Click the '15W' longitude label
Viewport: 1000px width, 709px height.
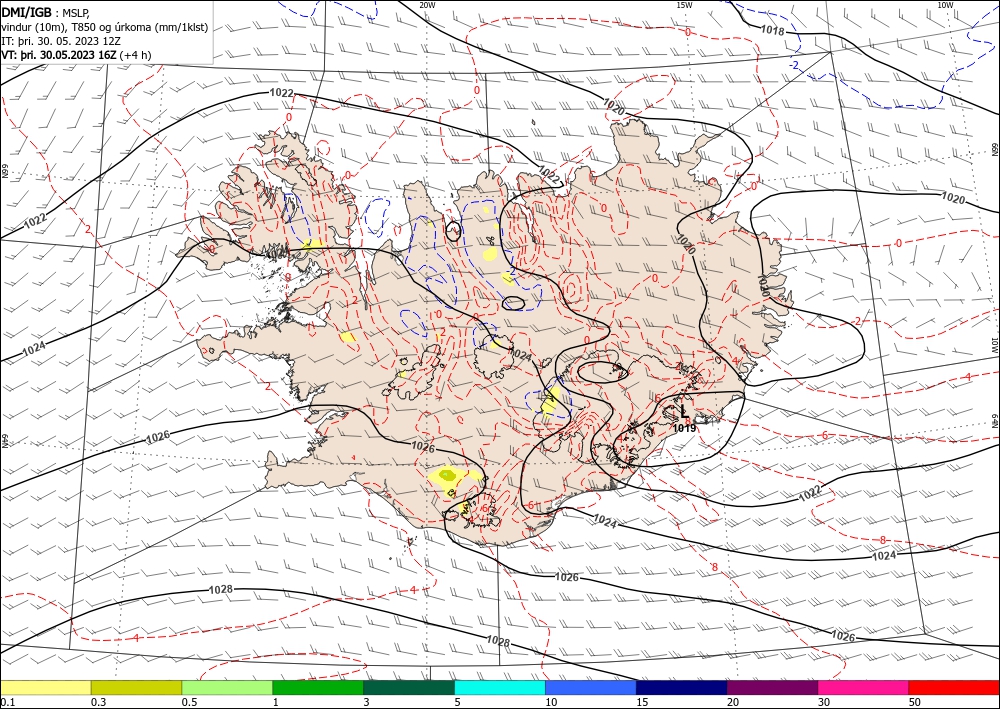coord(684,5)
